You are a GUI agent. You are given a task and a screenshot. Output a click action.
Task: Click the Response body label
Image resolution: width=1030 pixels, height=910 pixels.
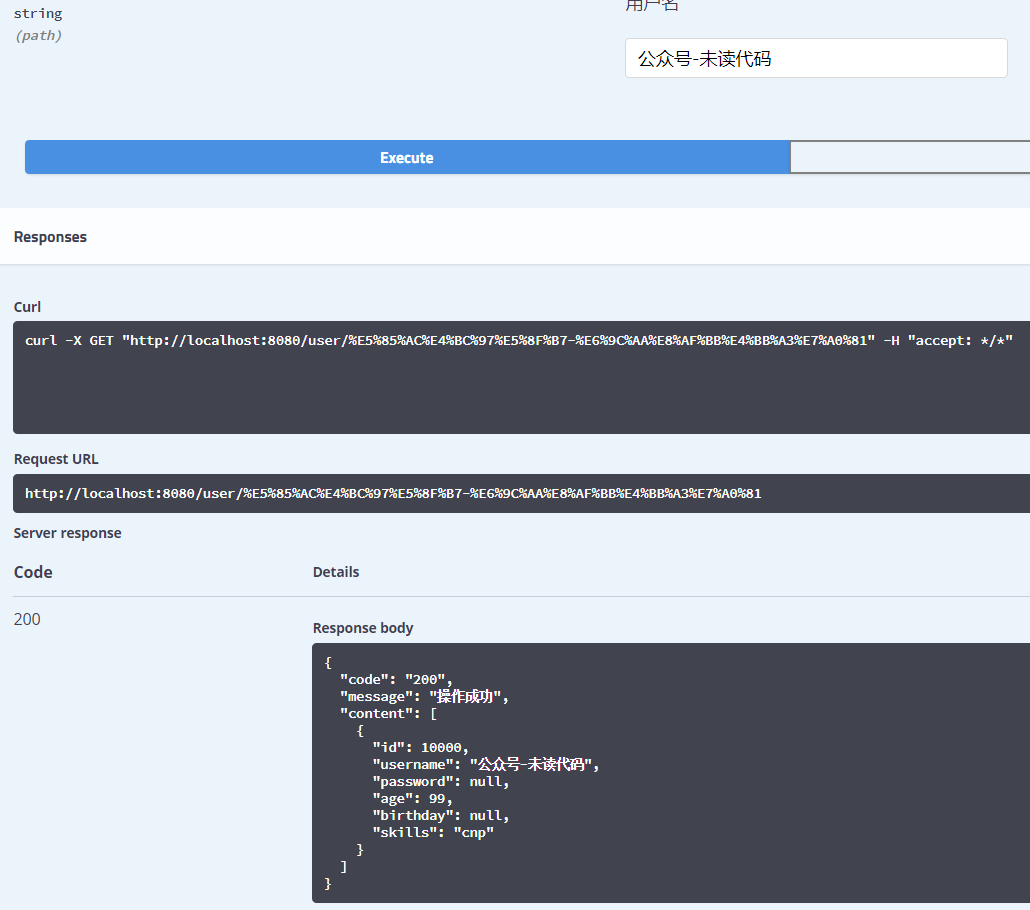pos(363,628)
